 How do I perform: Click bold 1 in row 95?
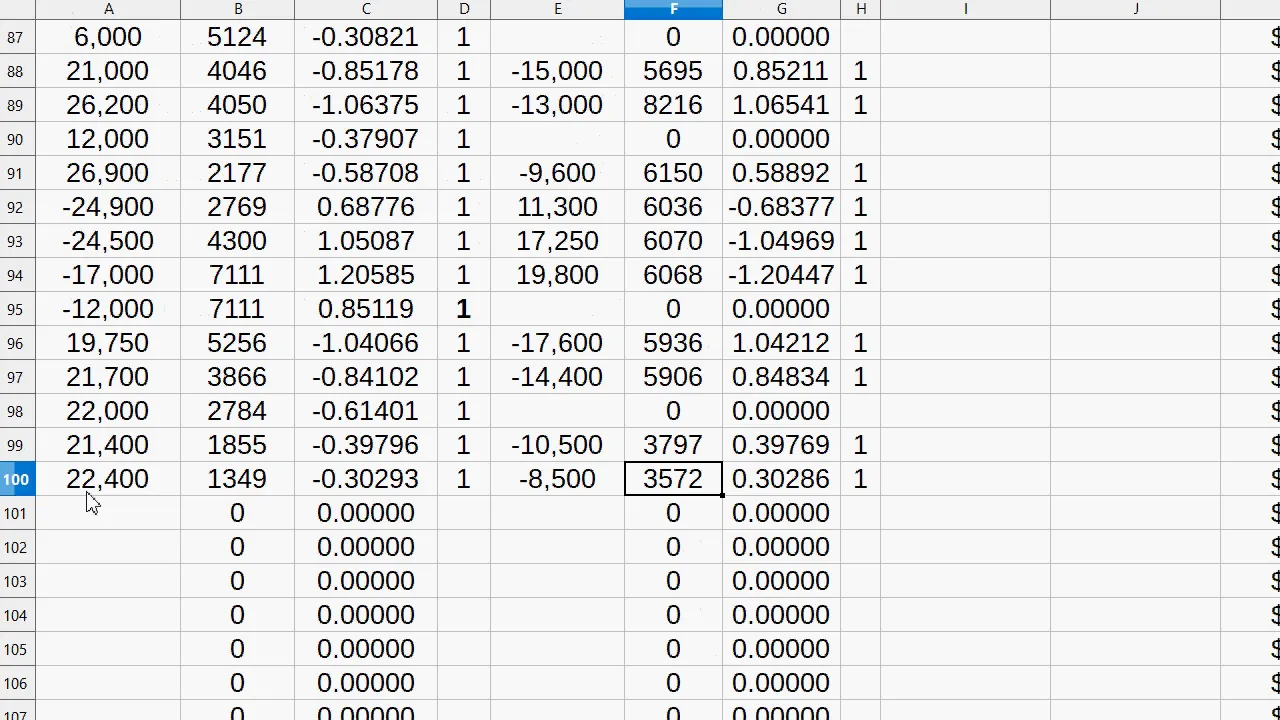point(464,309)
